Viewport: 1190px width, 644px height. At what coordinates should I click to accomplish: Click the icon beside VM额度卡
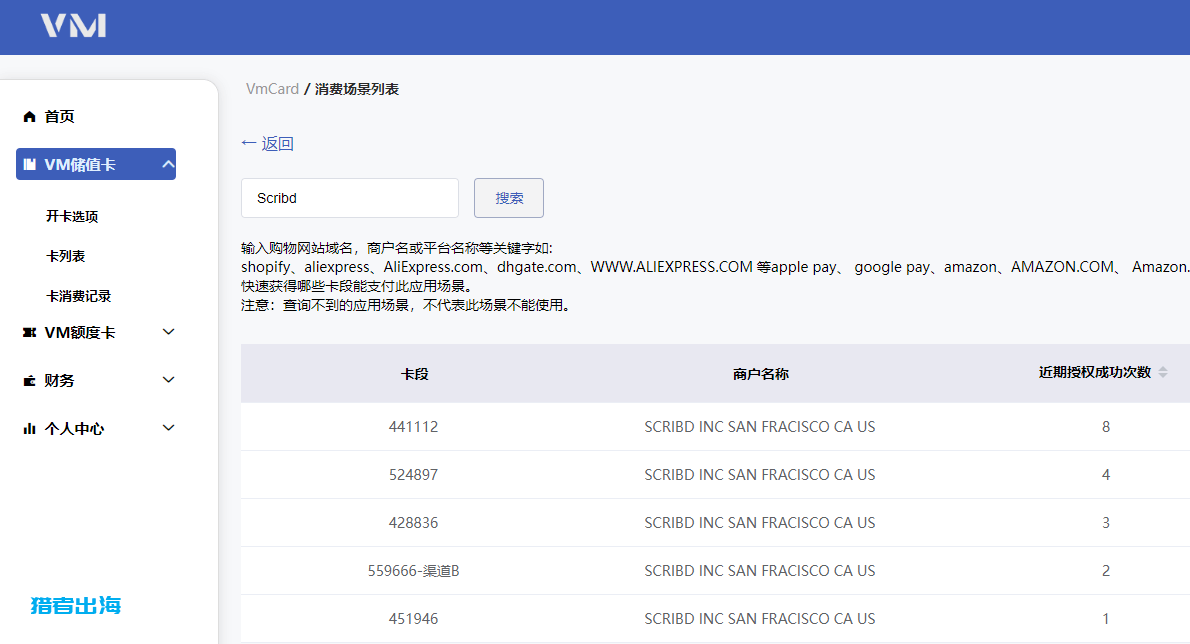point(30,332)
